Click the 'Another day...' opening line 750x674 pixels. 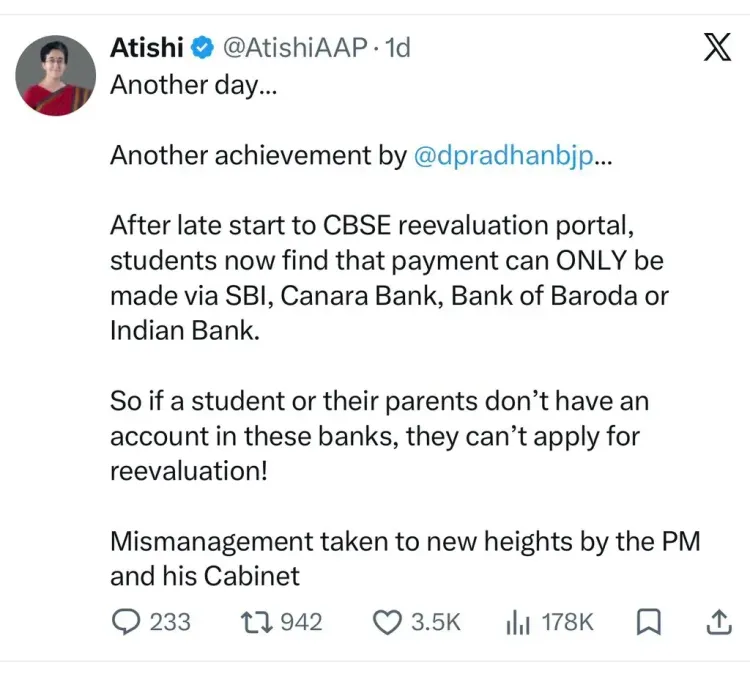click(x=193, y=85)
